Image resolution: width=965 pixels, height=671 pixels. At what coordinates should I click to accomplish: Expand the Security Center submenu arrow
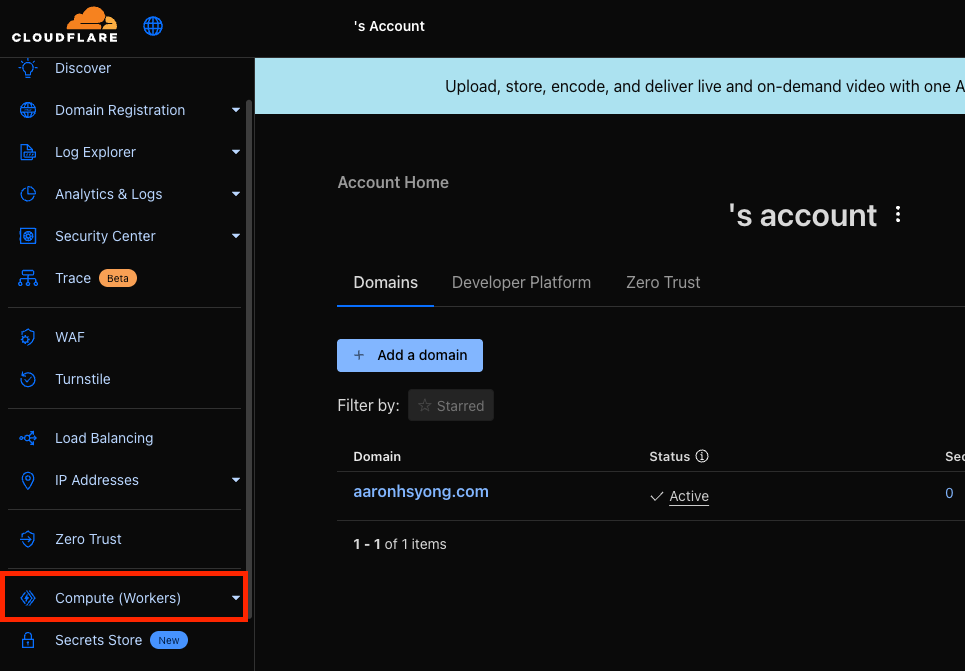click(x=236, y=236)
